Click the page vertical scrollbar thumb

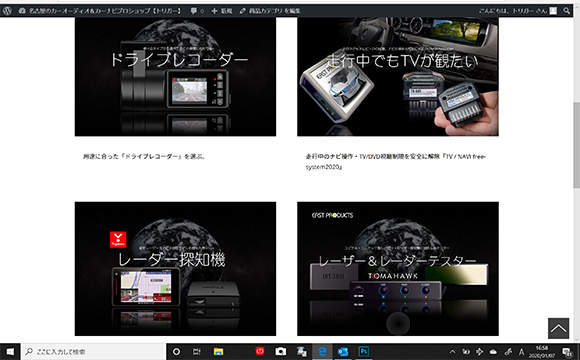576,144
